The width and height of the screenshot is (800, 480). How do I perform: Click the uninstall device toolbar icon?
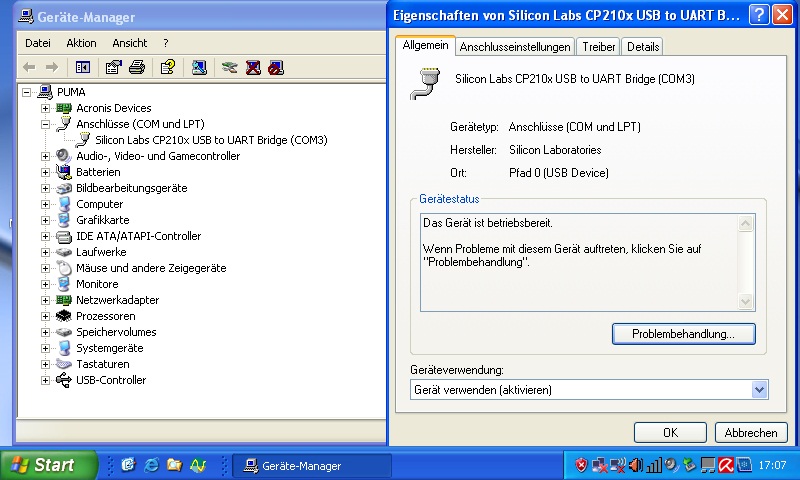253,67
